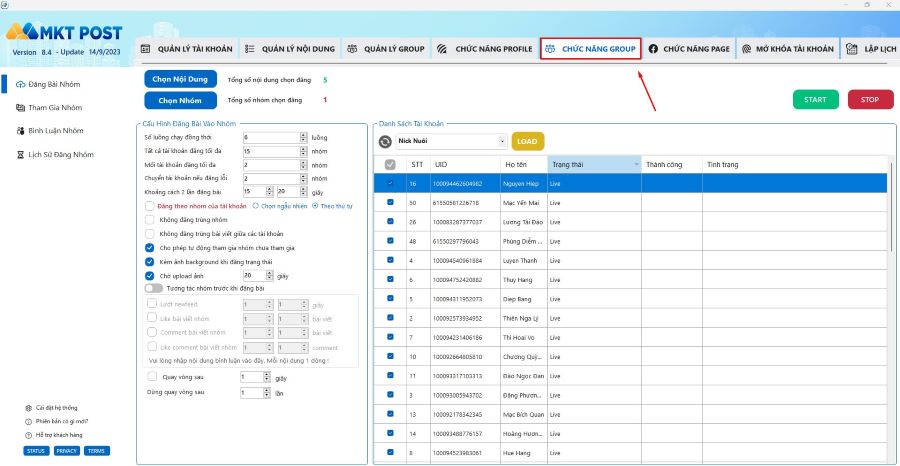
Task: Select Chọn ngẫu nhiên radio option
Action: coord(255,206)
